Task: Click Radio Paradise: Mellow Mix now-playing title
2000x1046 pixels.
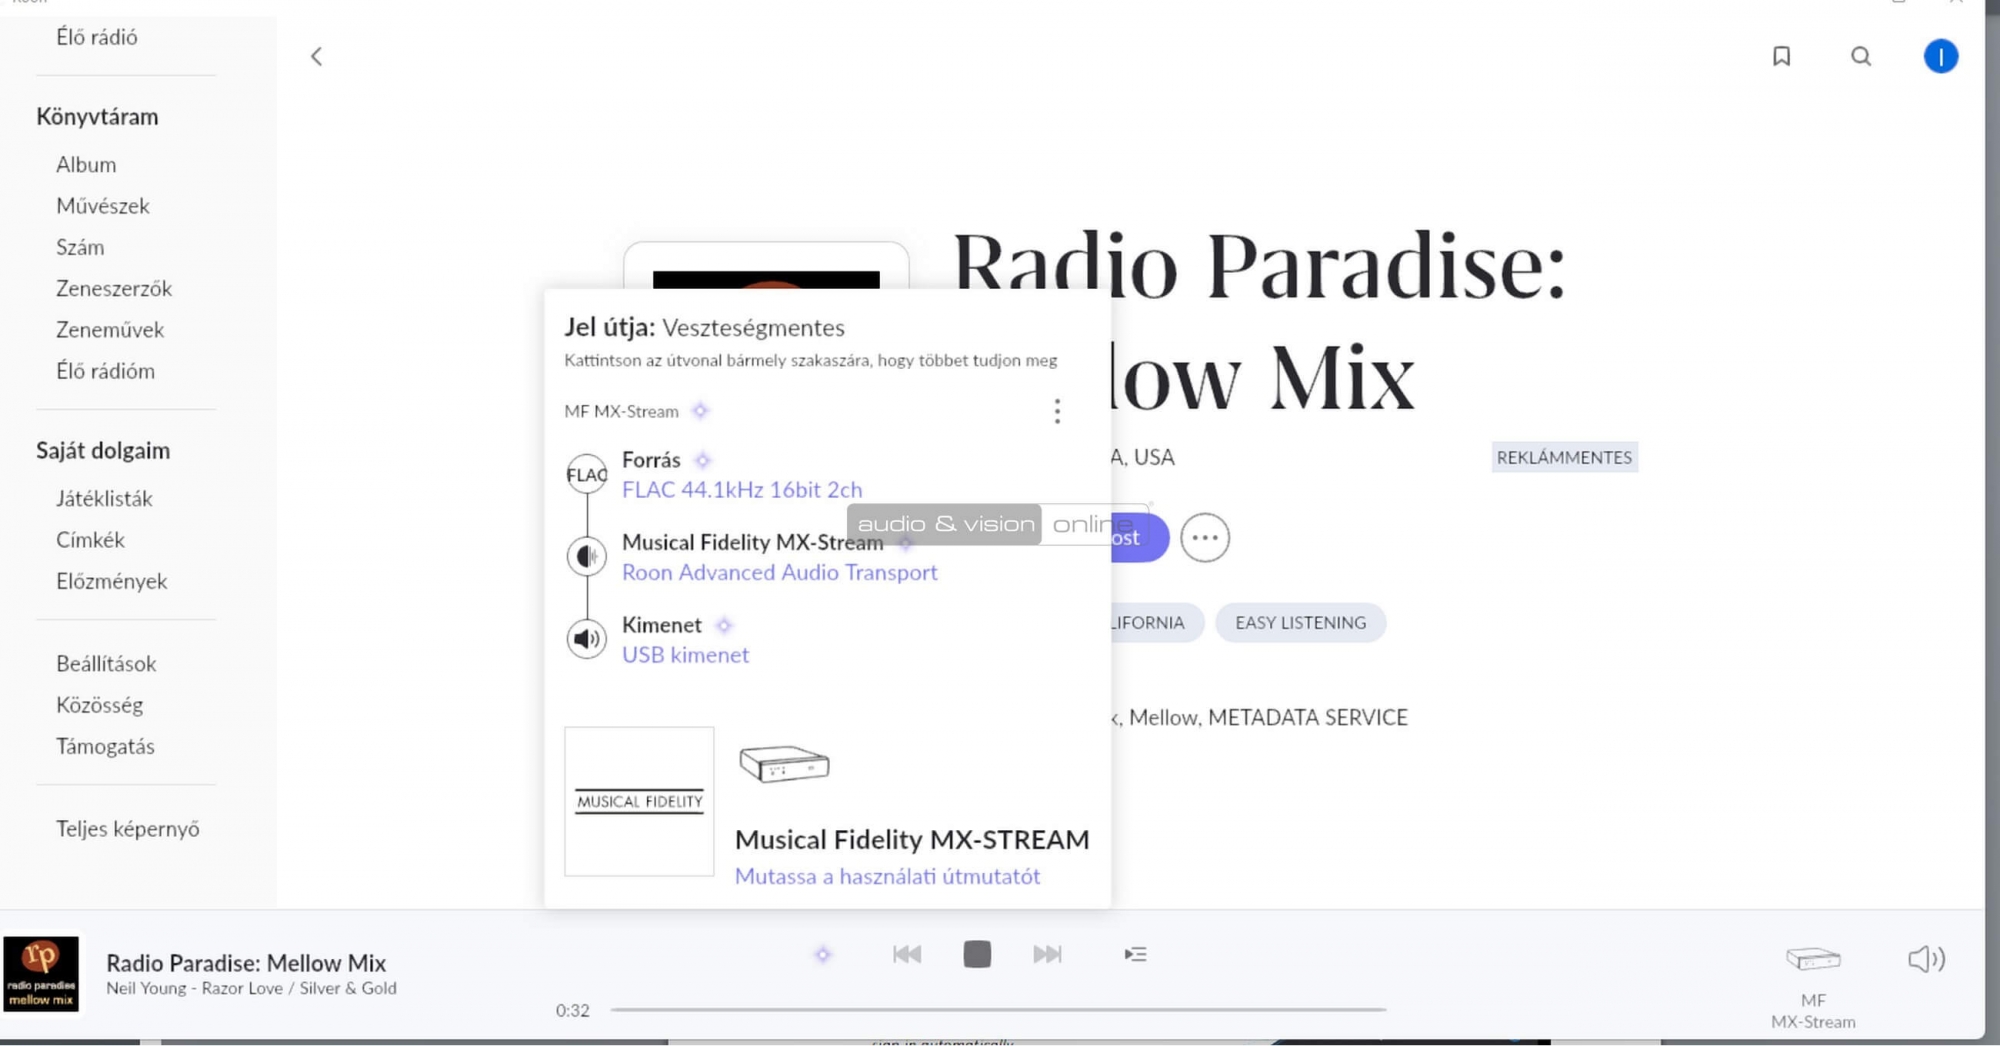Action: click(246, 963)
